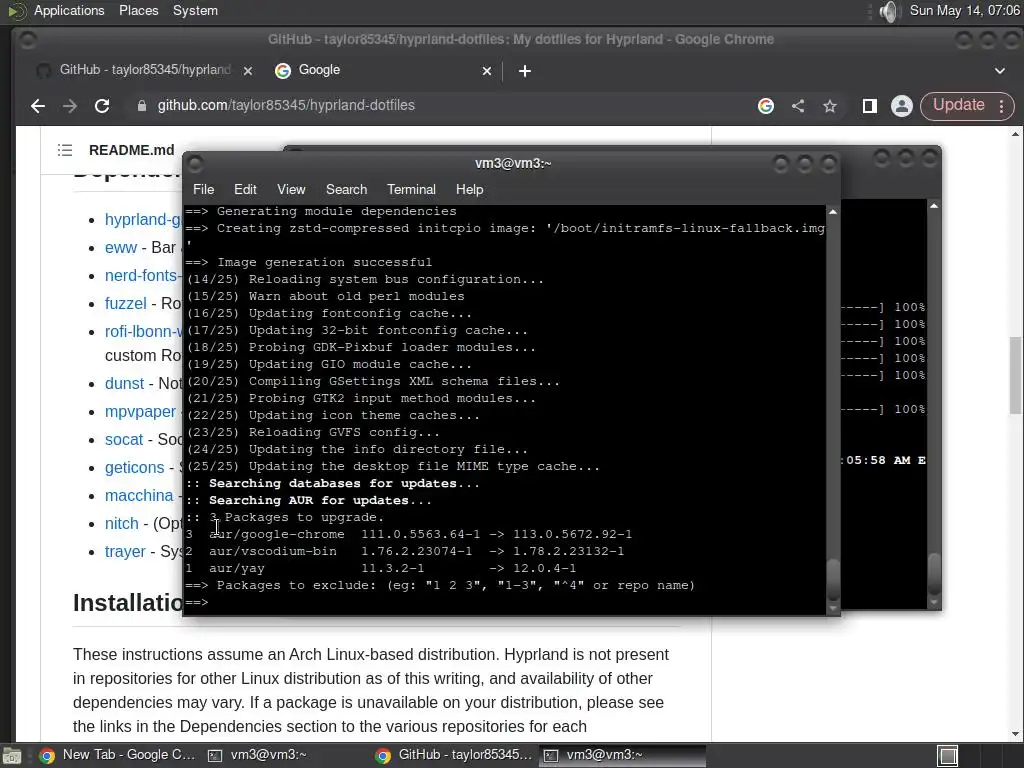Click the terminal scrollbar down arrow
This screenshot has width=1024, height=768.
[833, 608]
